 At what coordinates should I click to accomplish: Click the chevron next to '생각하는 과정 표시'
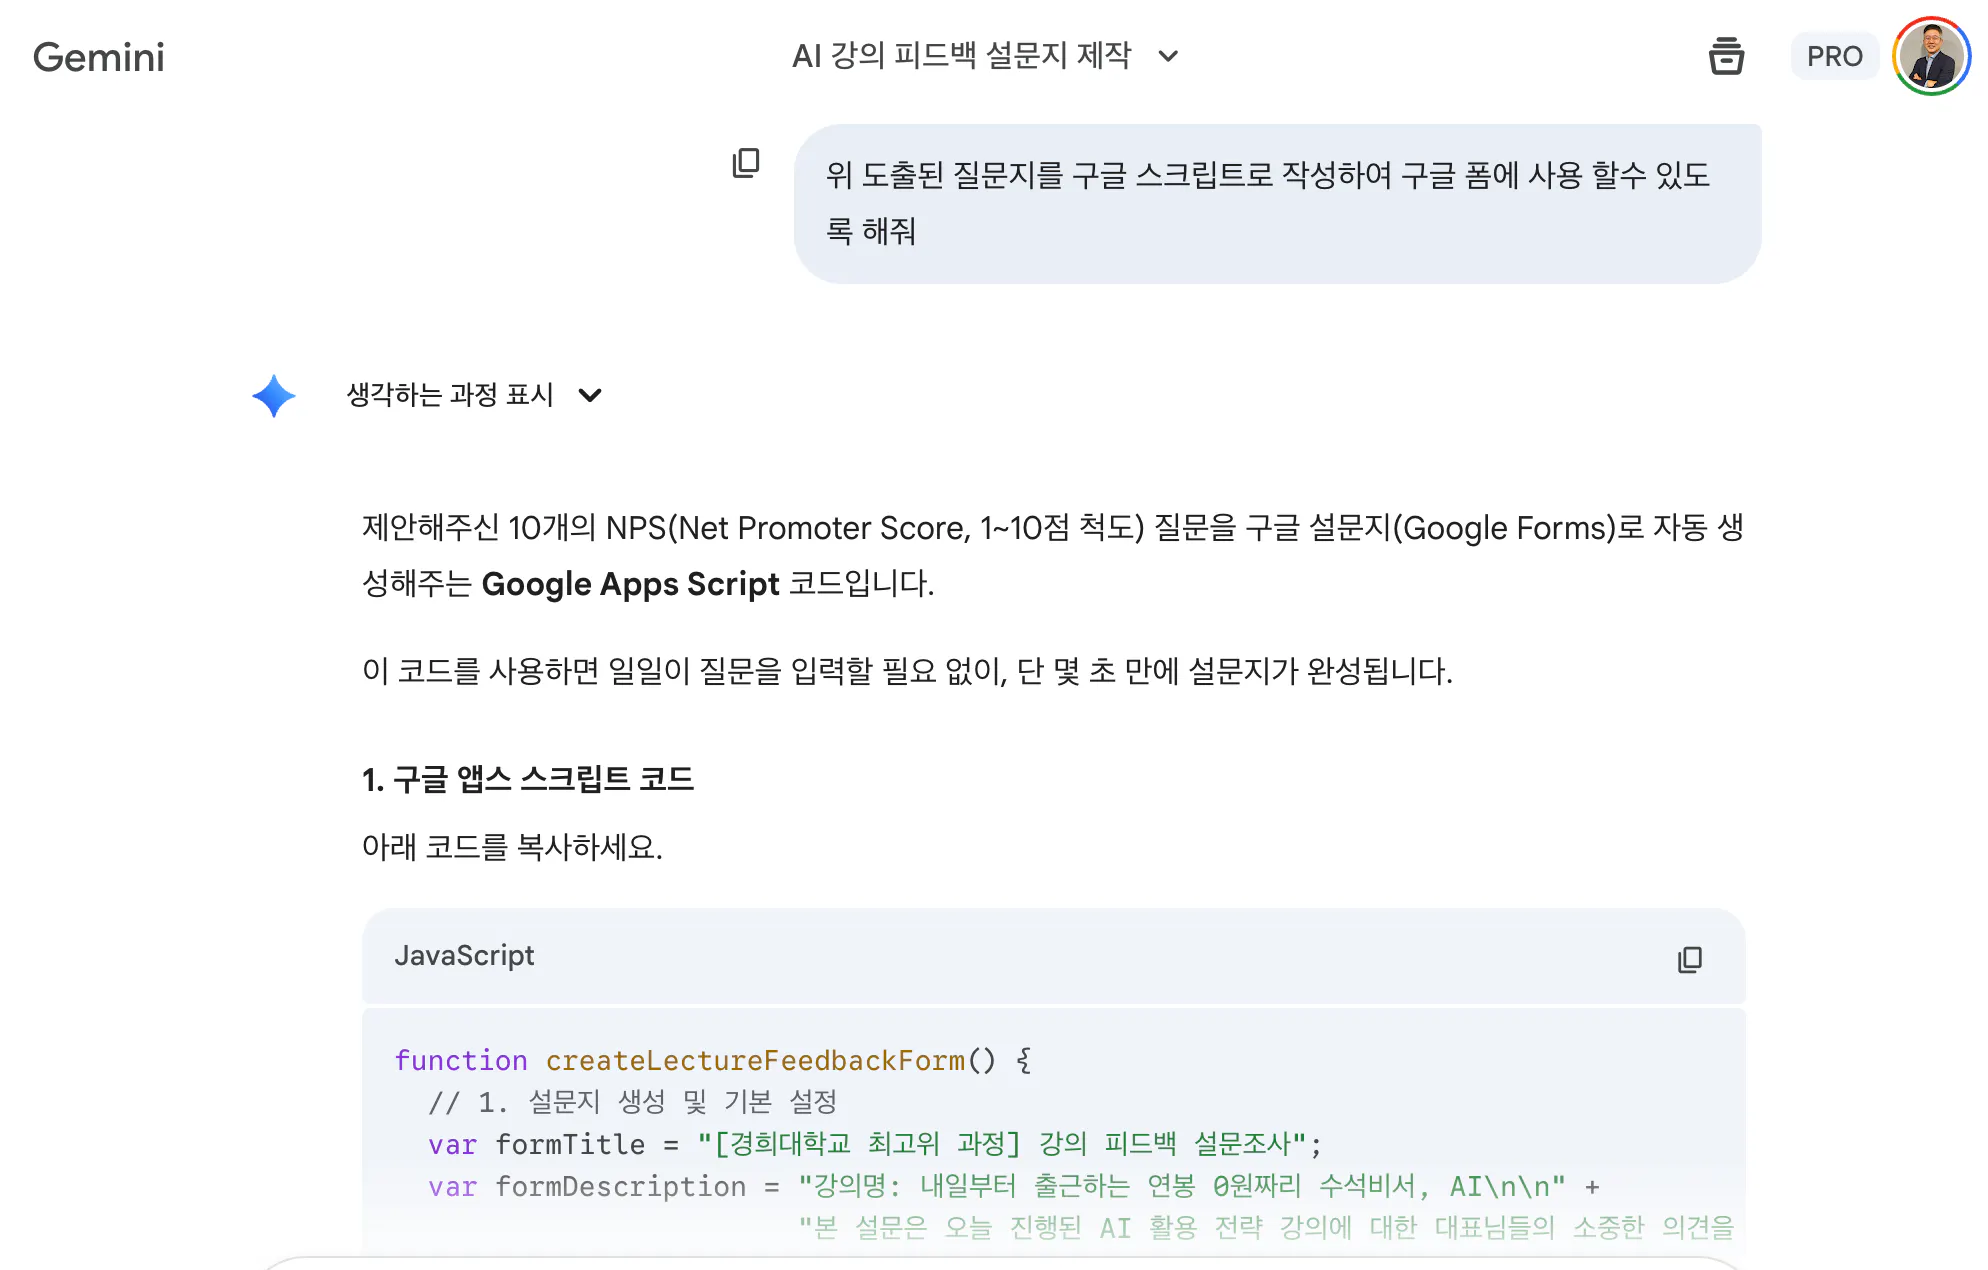590,395
